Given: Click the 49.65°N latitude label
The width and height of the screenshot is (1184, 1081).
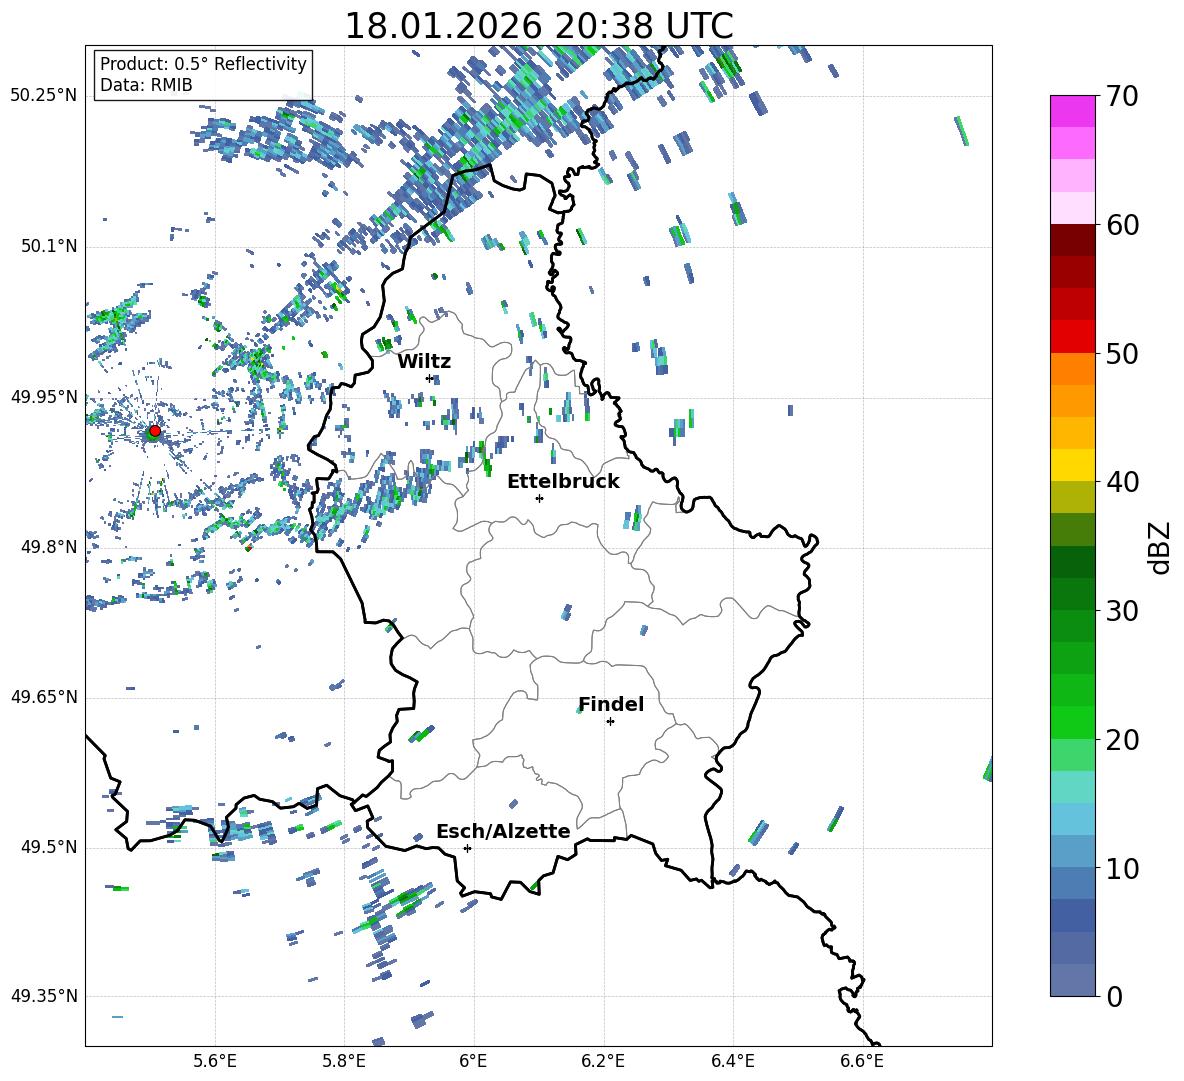Looking at the screenshot, I should 43,696.
